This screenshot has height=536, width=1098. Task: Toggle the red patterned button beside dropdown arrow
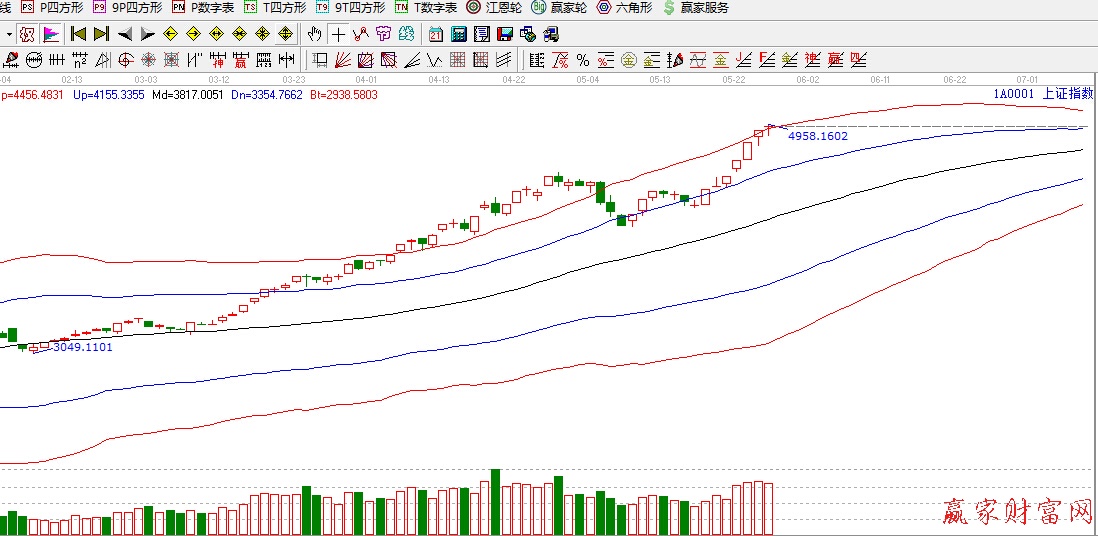tap(27, 34)
